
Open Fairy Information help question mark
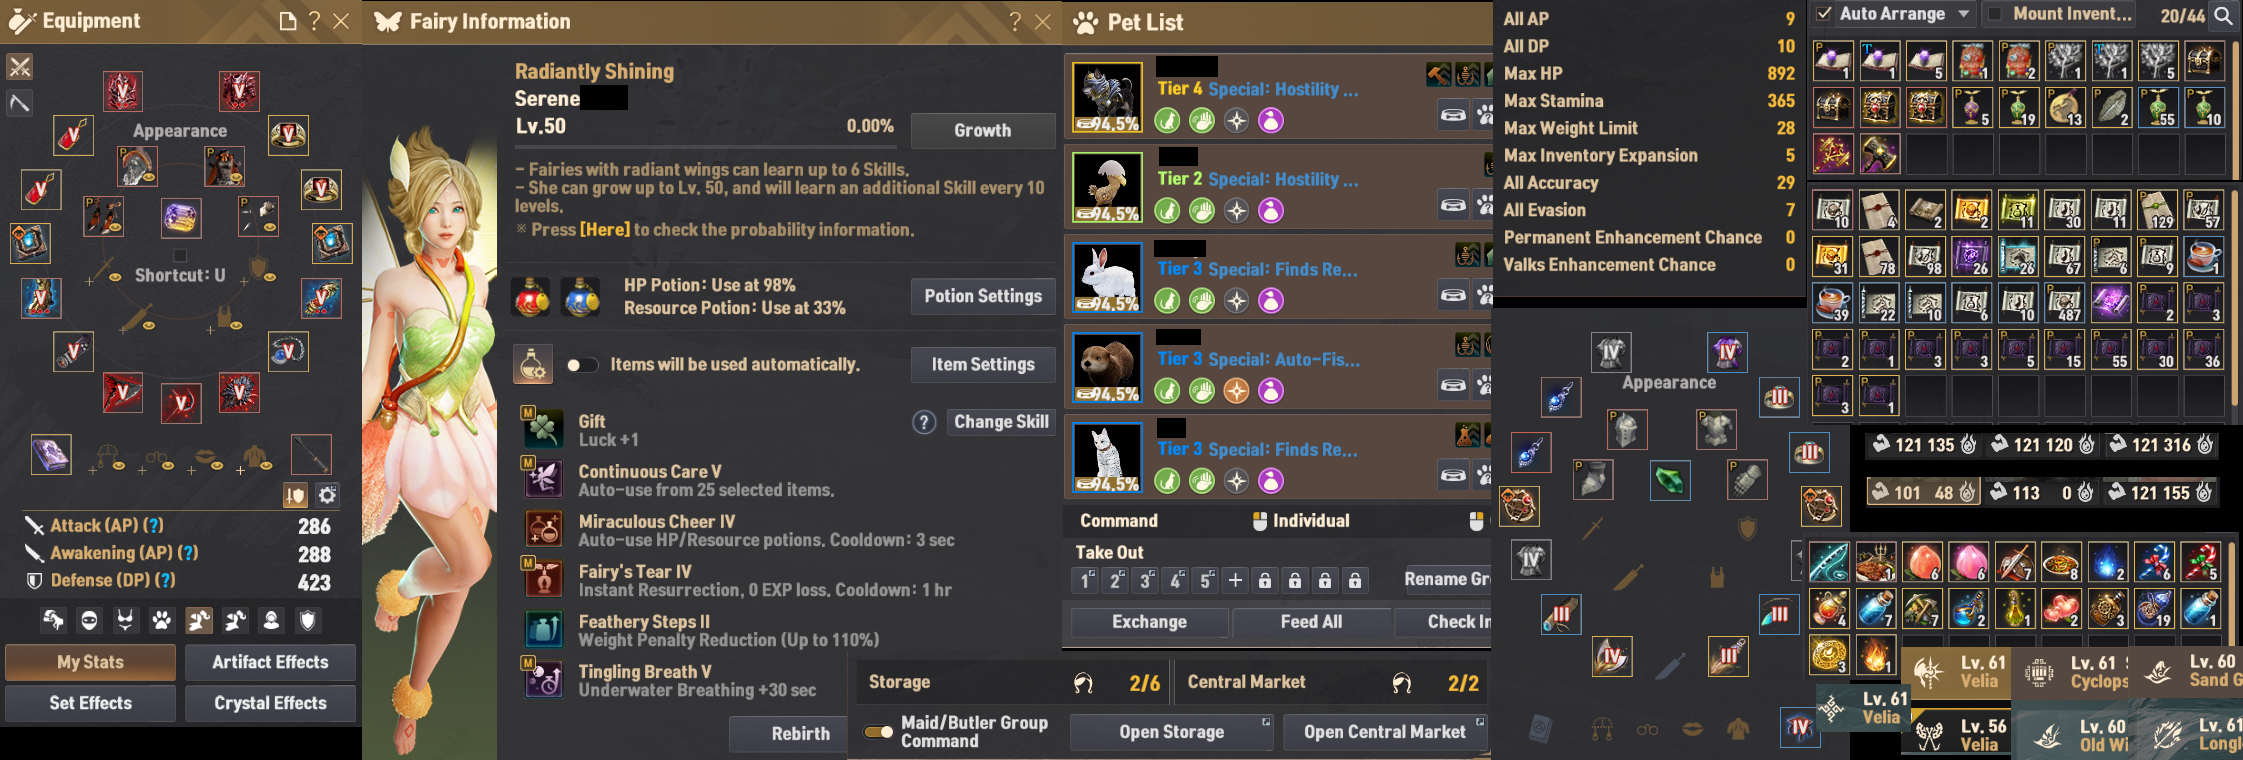(1015, 22)
